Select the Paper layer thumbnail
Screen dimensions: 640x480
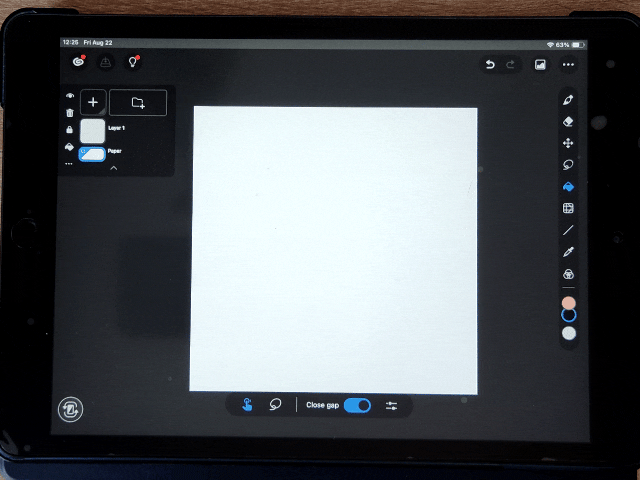click(92, 154)
